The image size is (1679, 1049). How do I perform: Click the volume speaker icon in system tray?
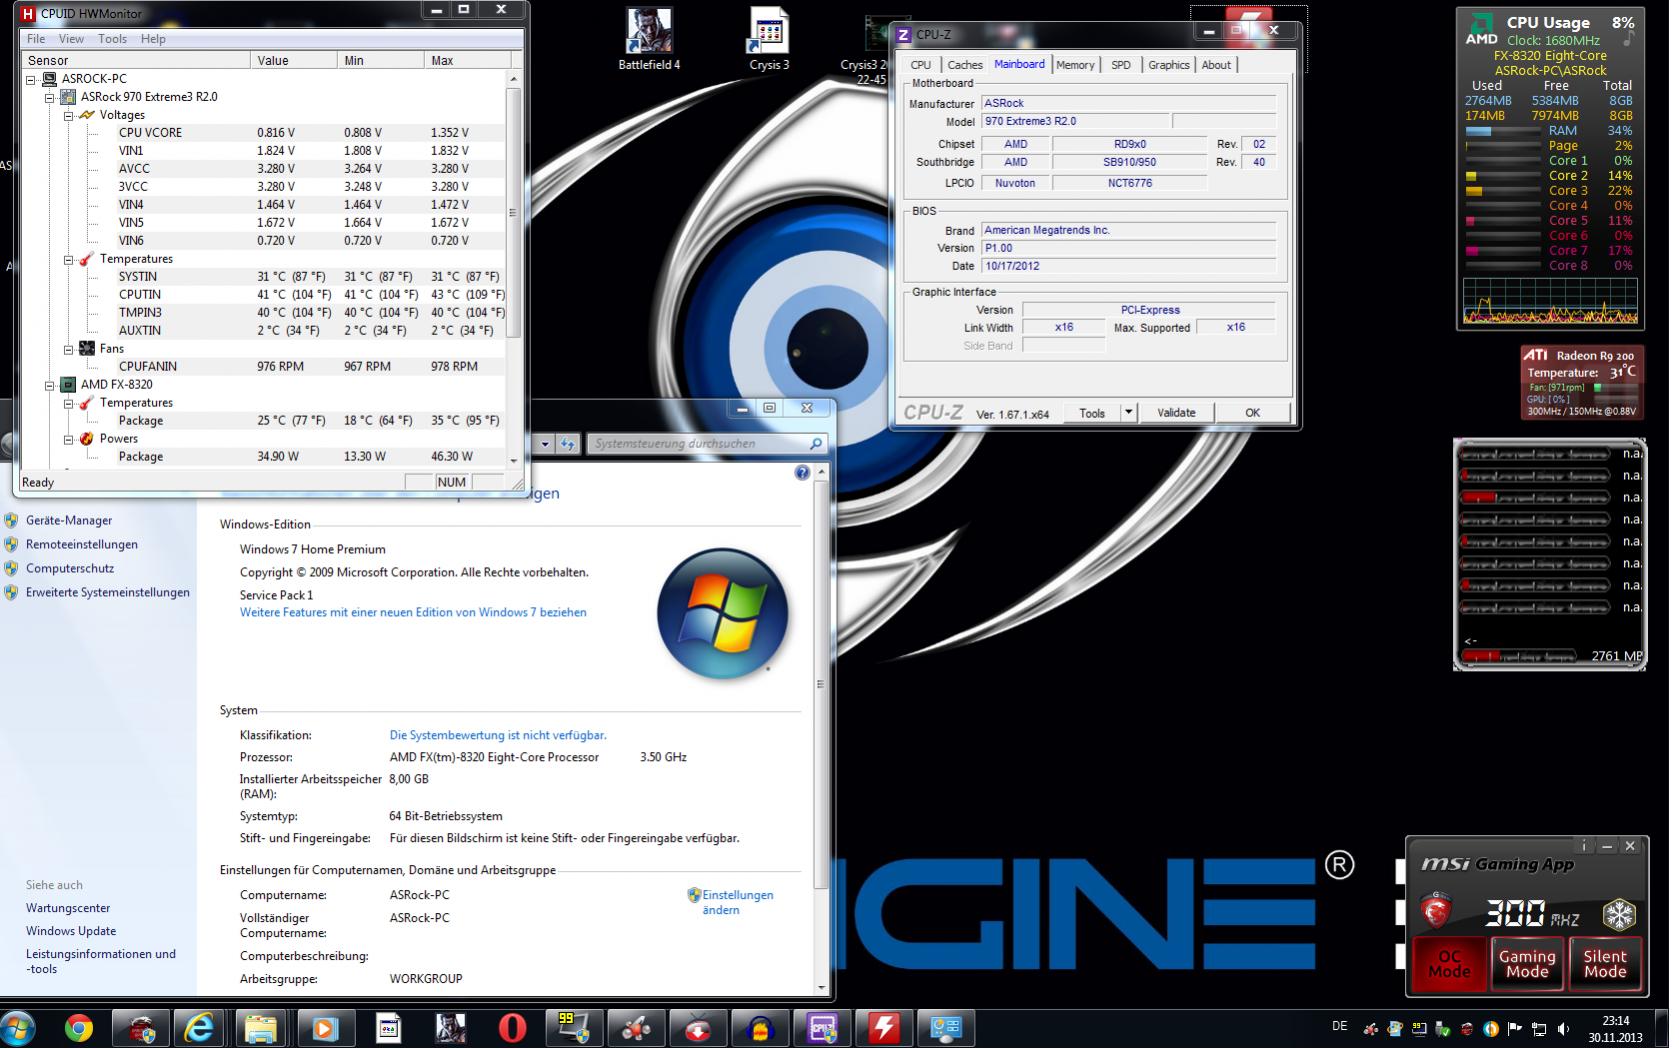click(x=1563, y=1028)
